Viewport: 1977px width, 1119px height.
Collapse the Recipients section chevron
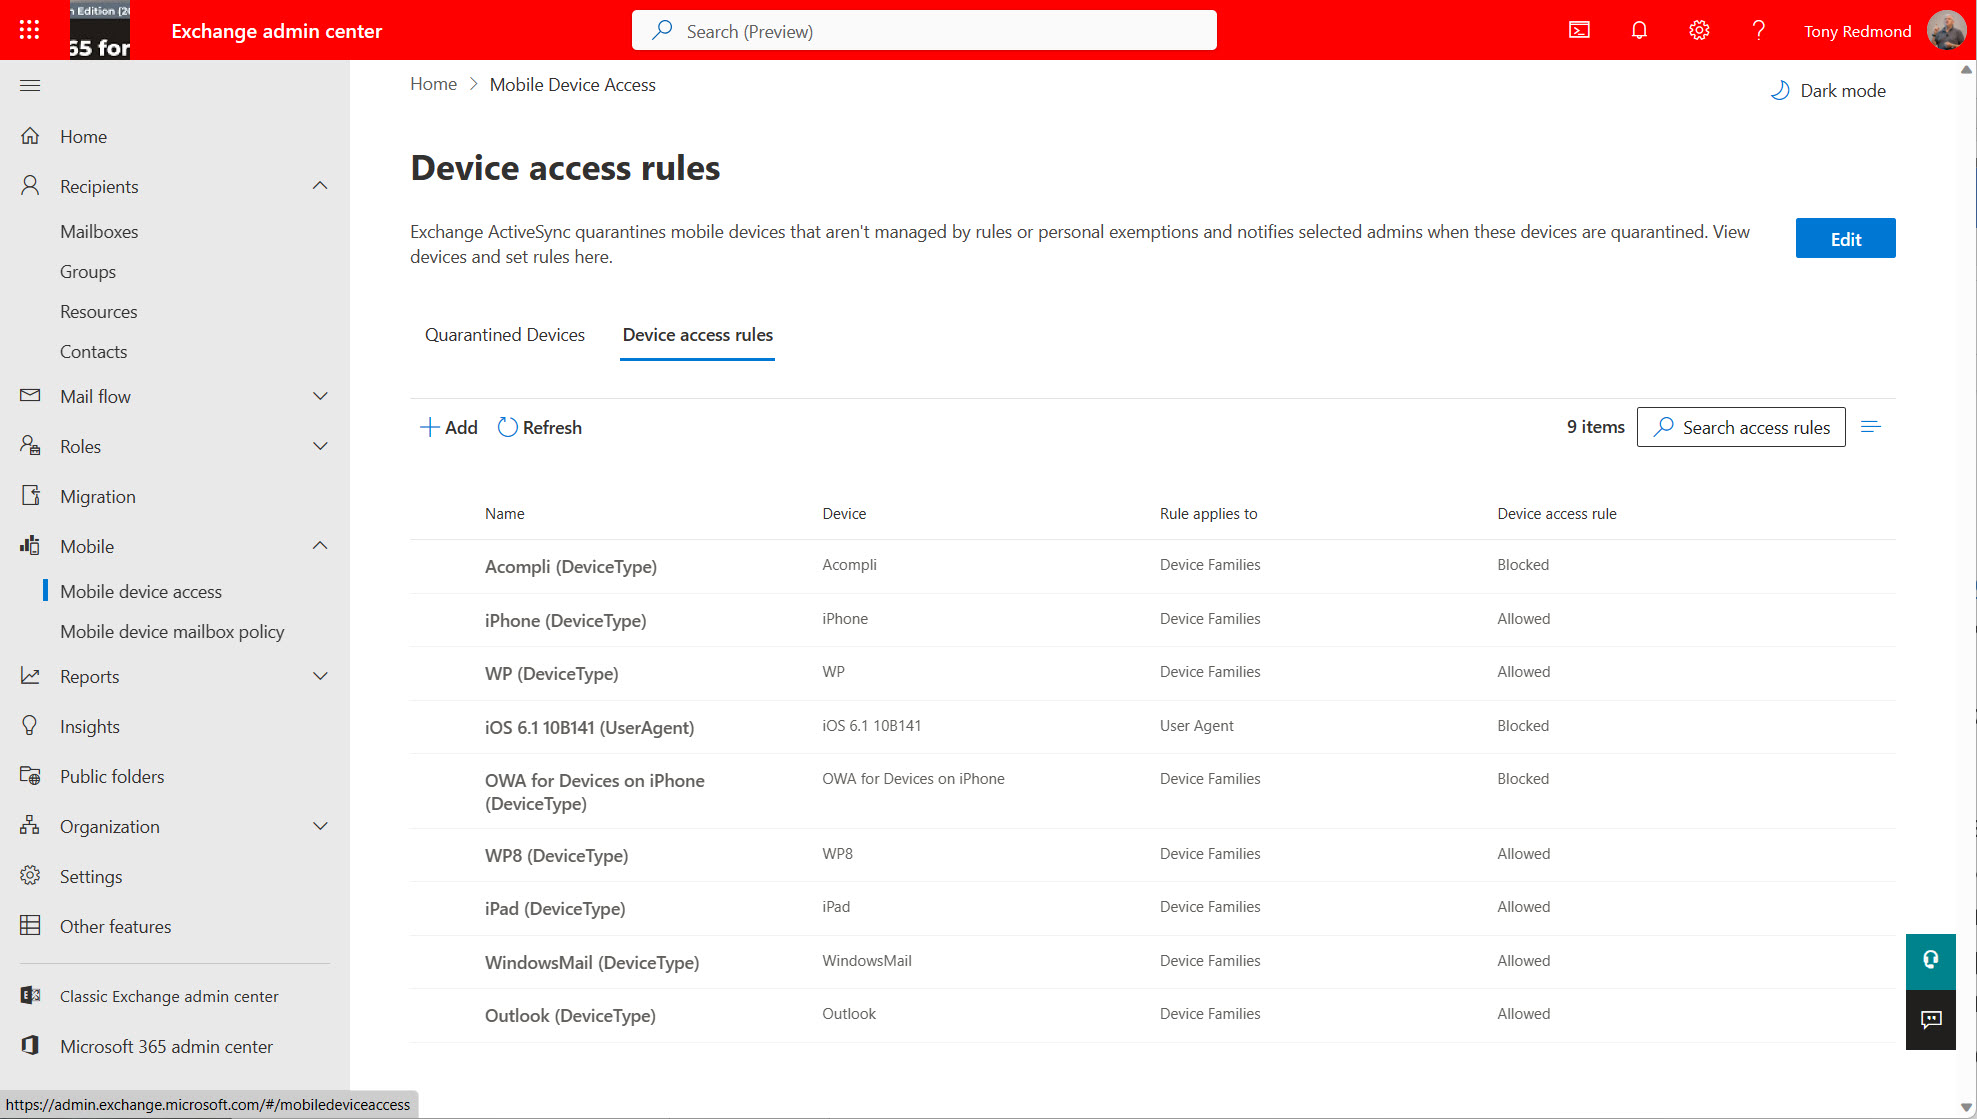(x=320, y=186)
